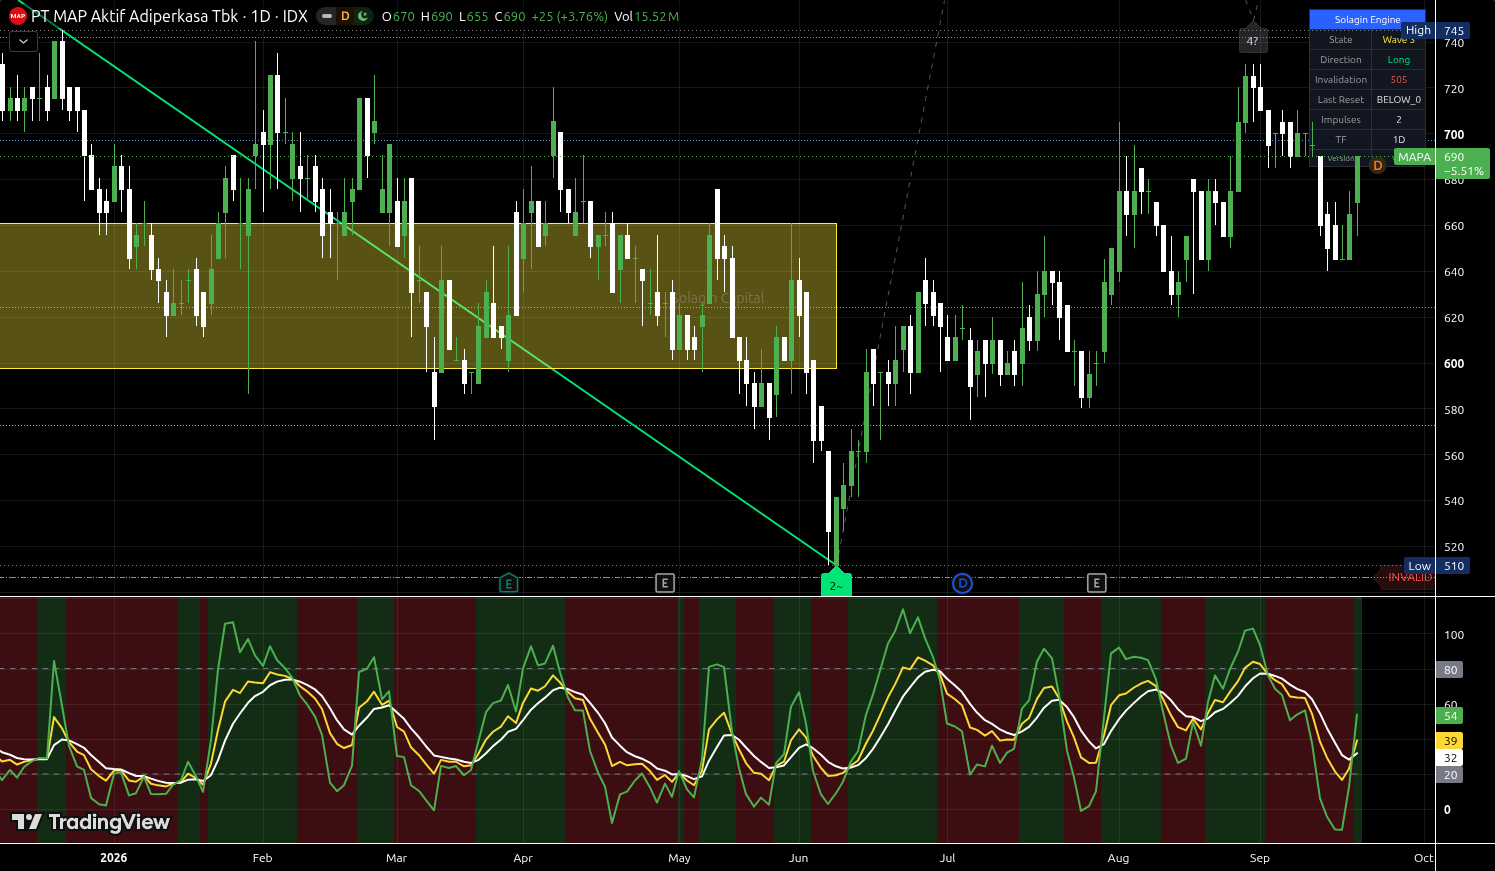Click the orange D badge beside the MAPA label

(1378, 165)
